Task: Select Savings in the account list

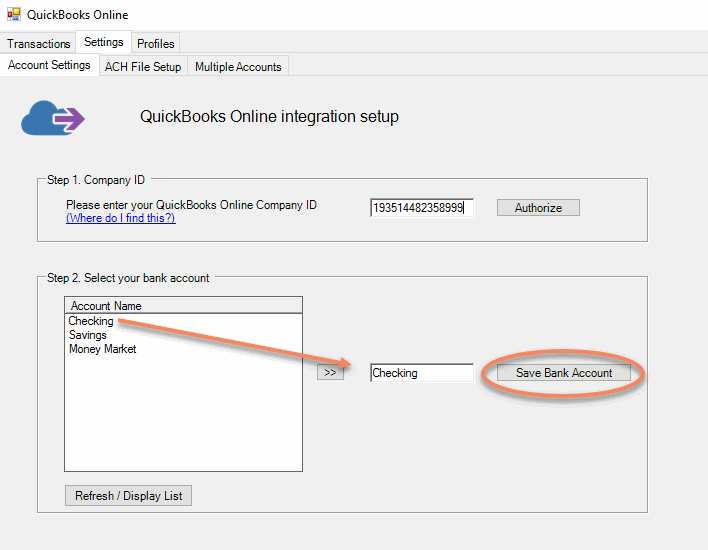Action: (x=88, y=335)
